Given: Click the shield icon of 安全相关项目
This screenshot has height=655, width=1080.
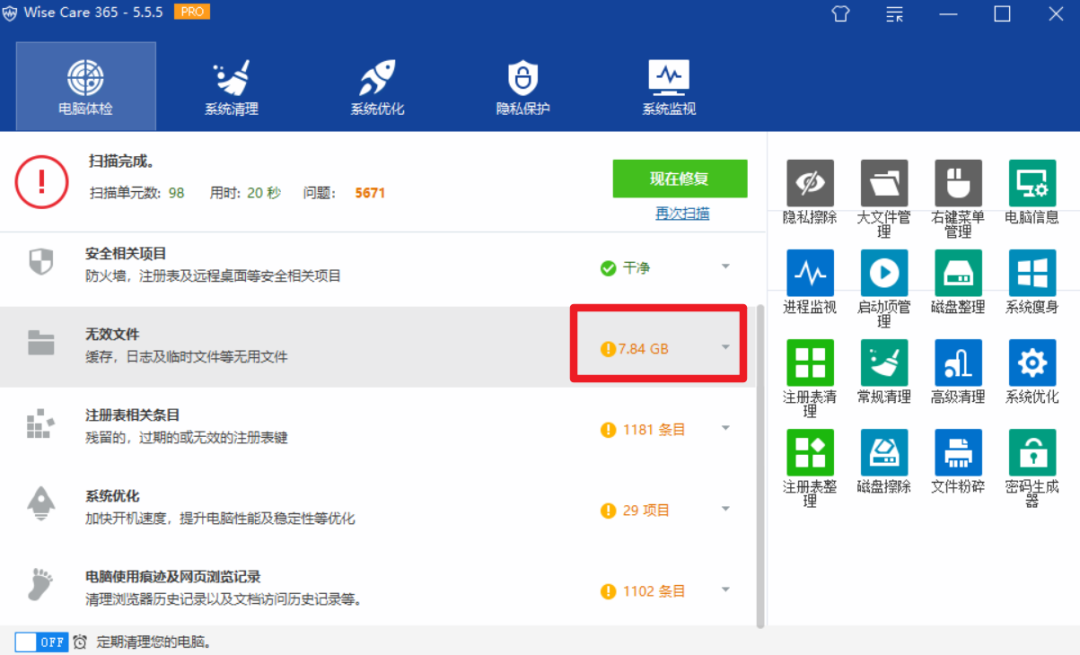Looking at the screenshot, I should [41, 262].
